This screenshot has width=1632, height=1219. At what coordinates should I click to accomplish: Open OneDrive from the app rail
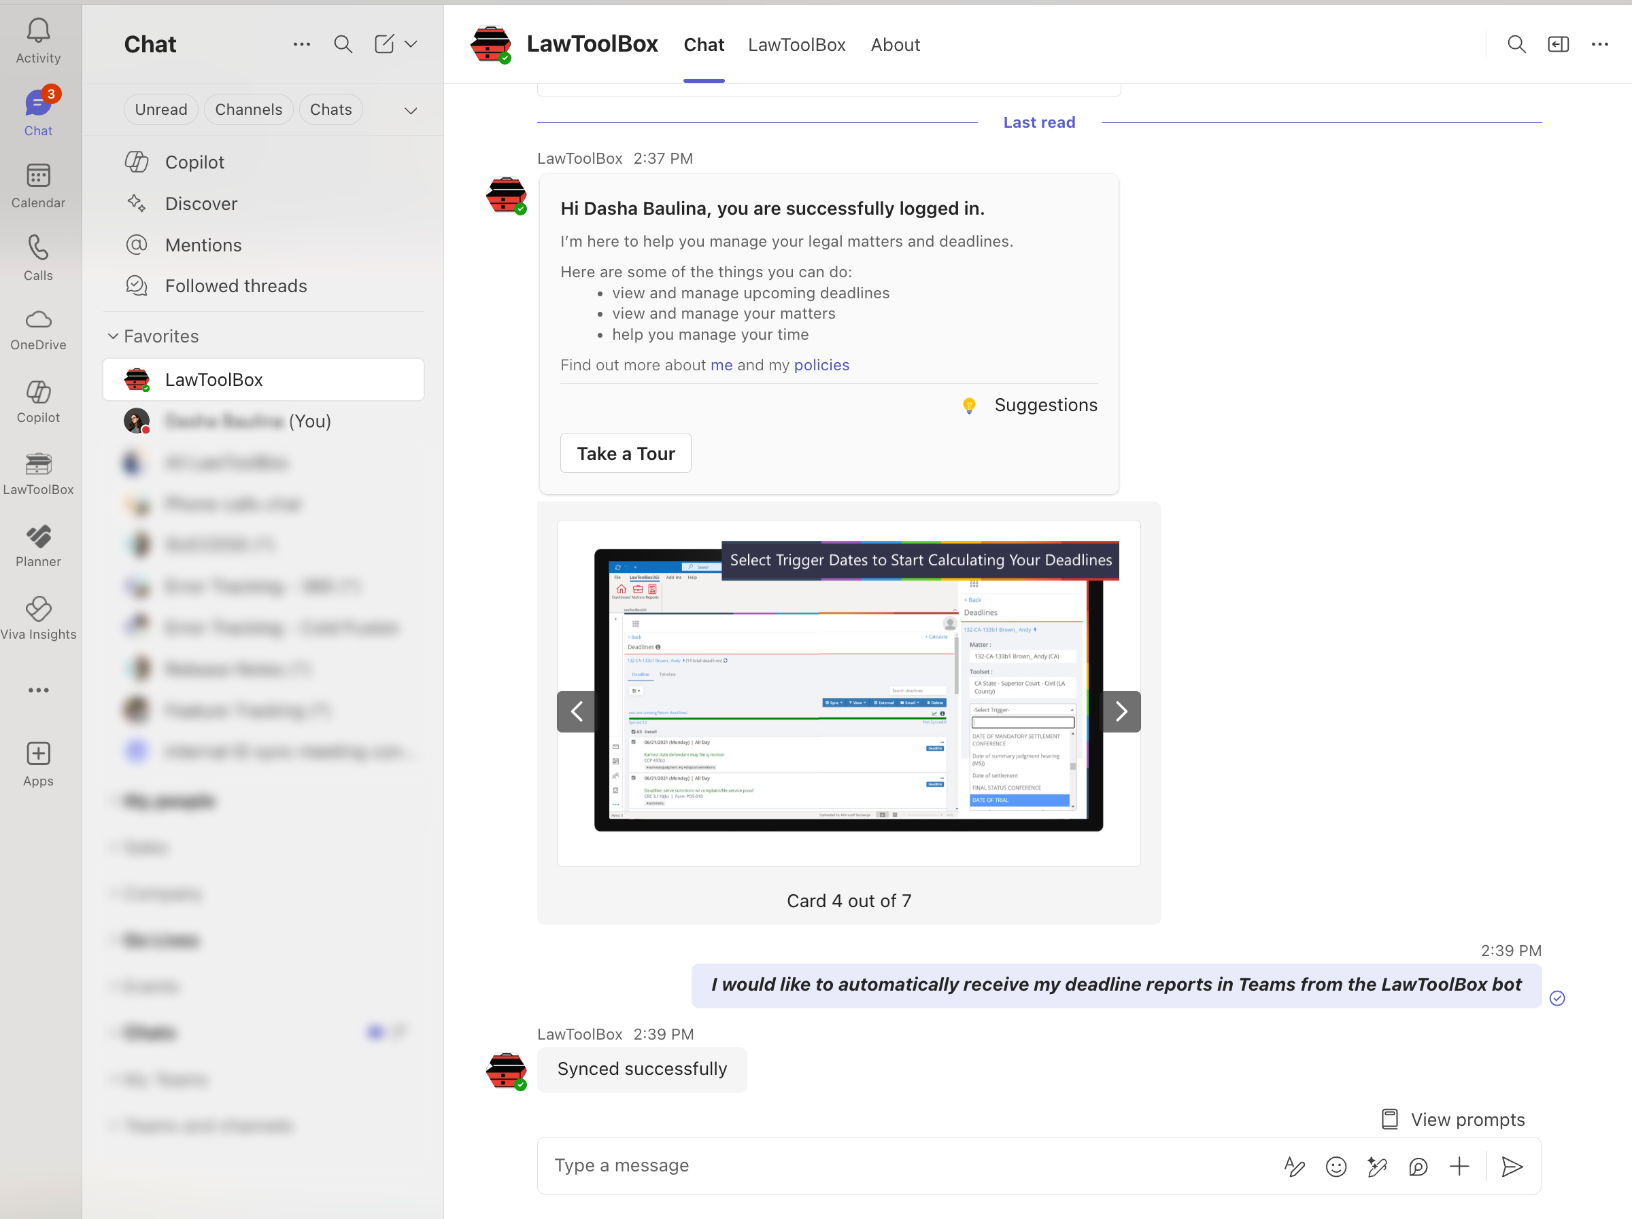(x=38, y=329)
